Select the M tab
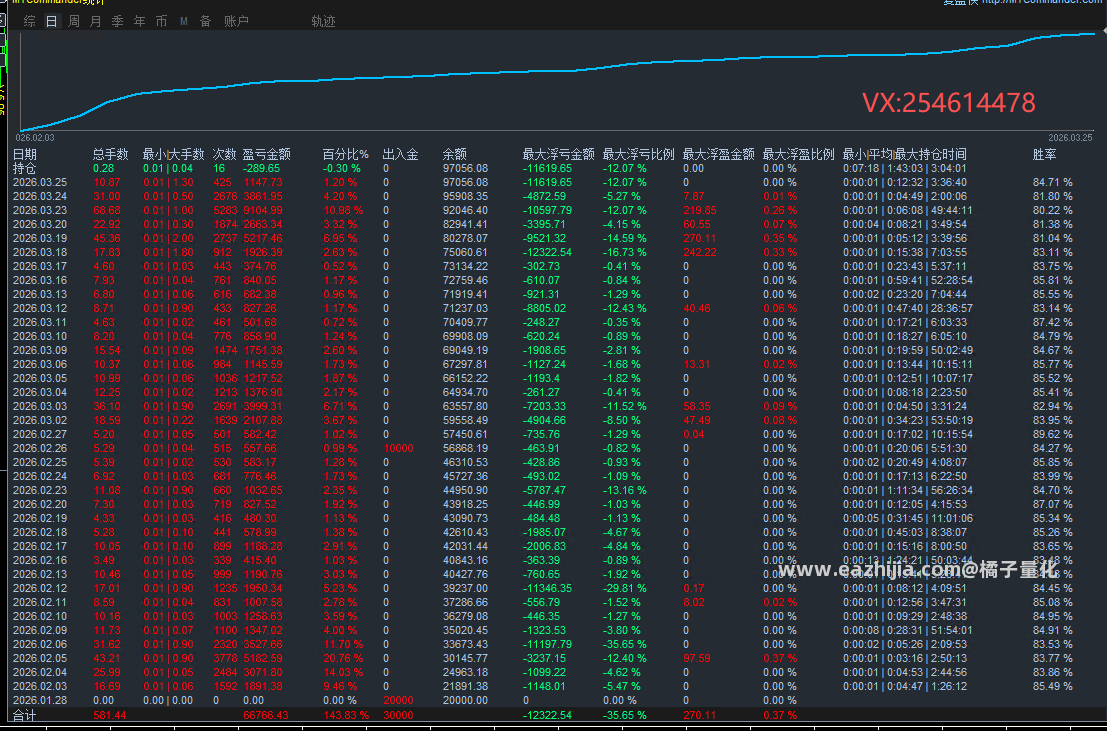Image resolution: width=1107 pixels, height=731 pixels. pos(184,21)
